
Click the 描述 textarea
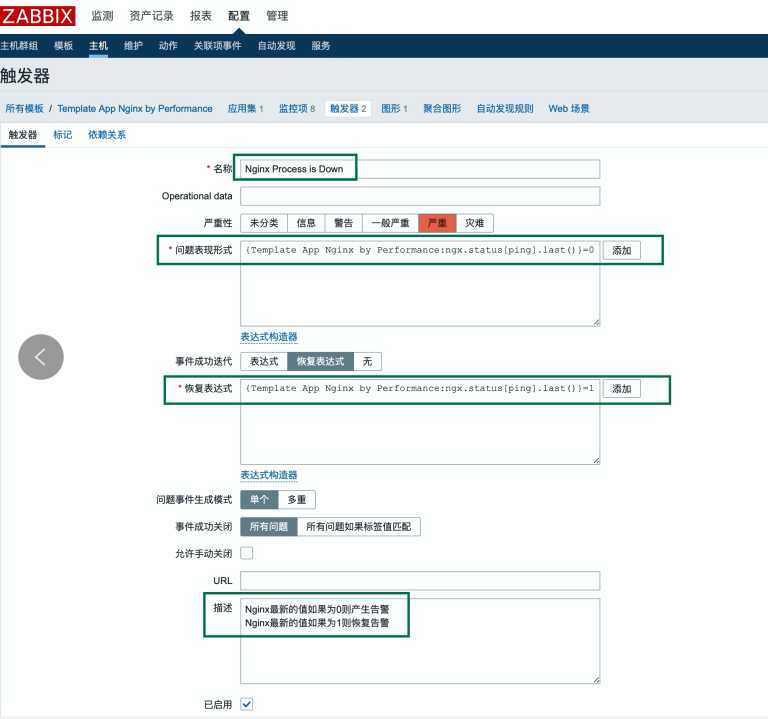point(420,641)
